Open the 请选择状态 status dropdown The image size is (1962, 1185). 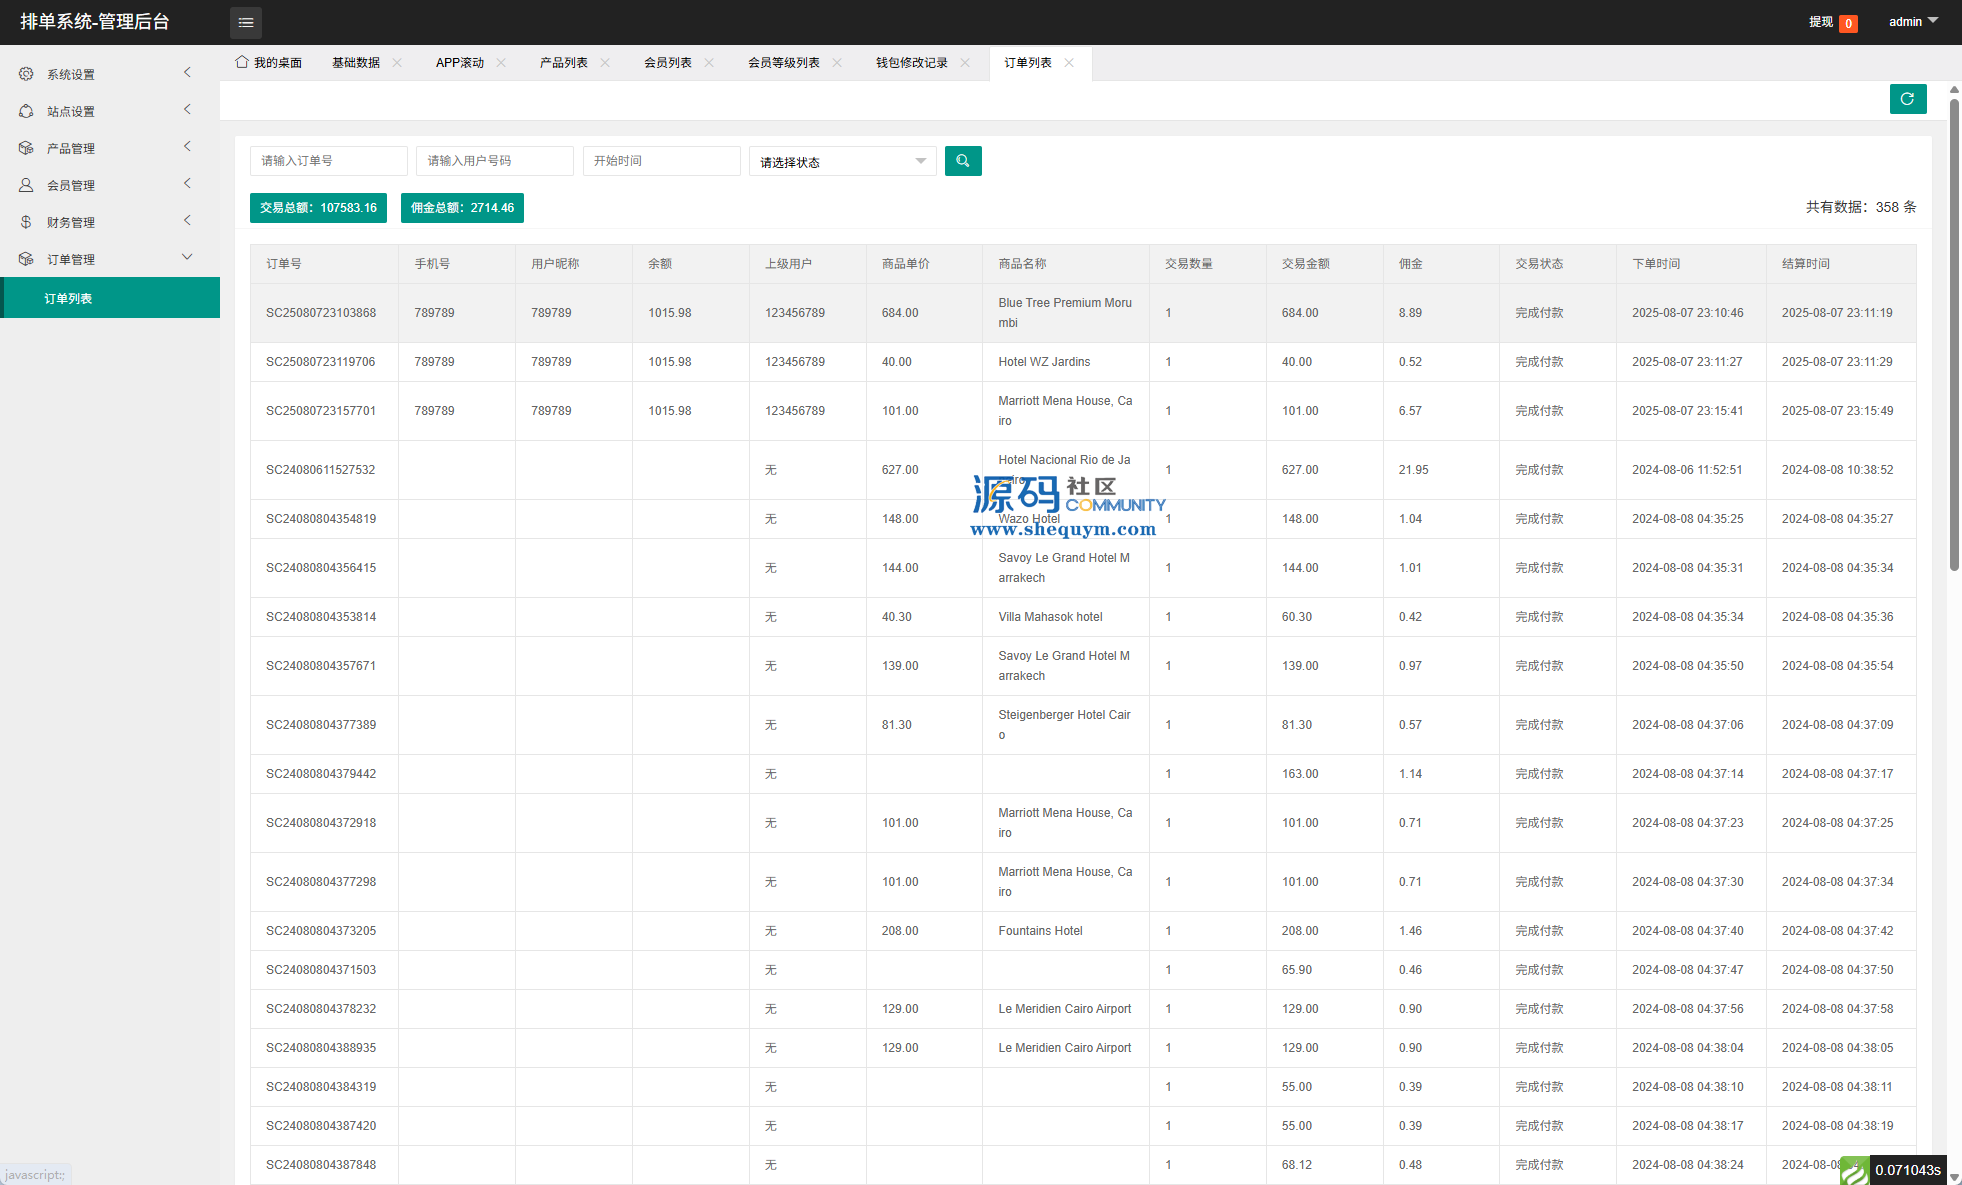pyautogui.click(x=842, y=162)
